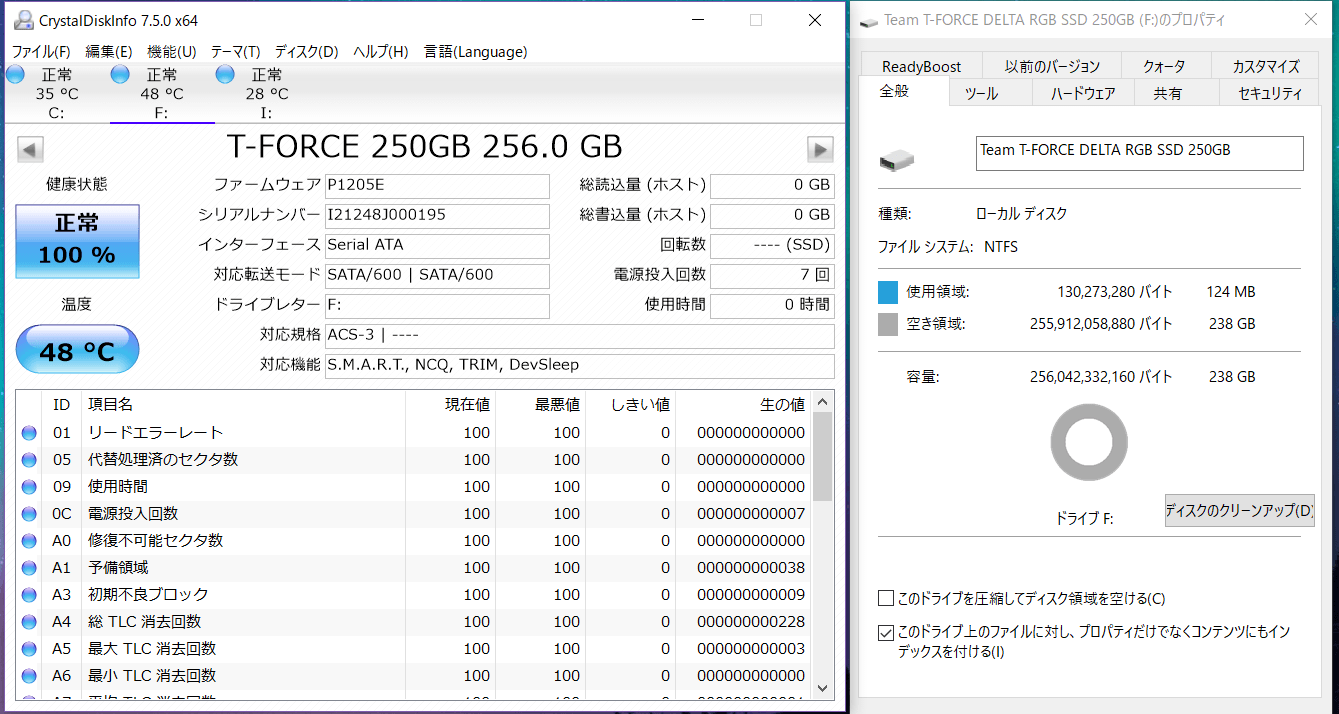The width and height of the screenshot is (1339, 714).
Task: Open the 言語(Language) menu
Action: point(475,52)
